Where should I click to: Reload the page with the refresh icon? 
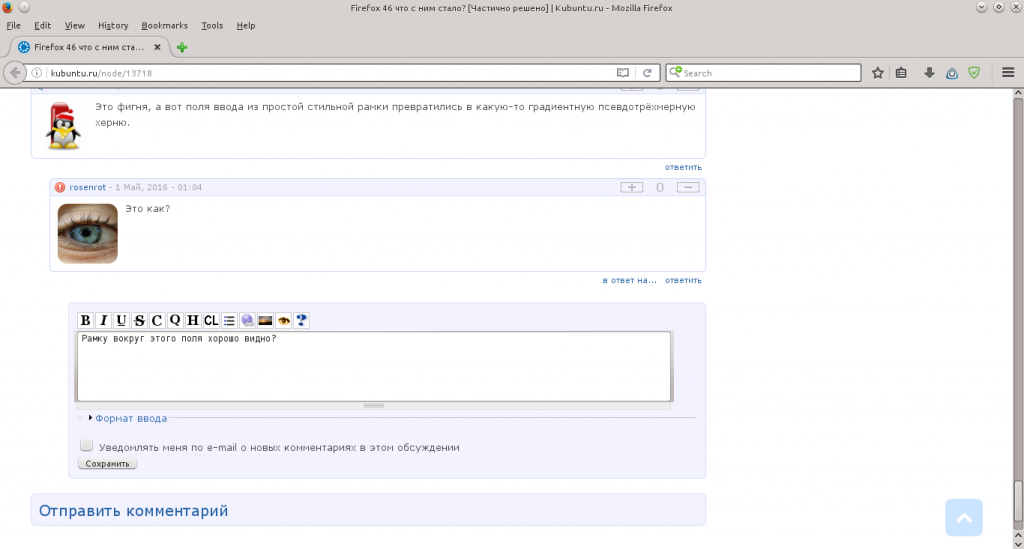[647, 73]
